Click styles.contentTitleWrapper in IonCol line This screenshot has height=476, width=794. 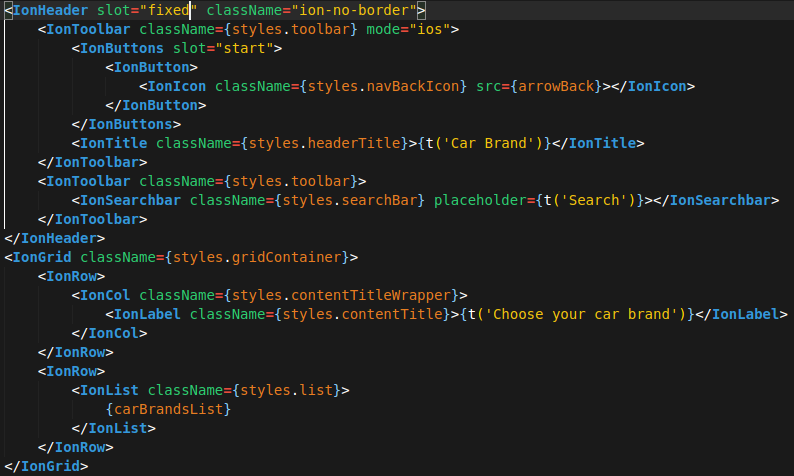coord(341,295)
